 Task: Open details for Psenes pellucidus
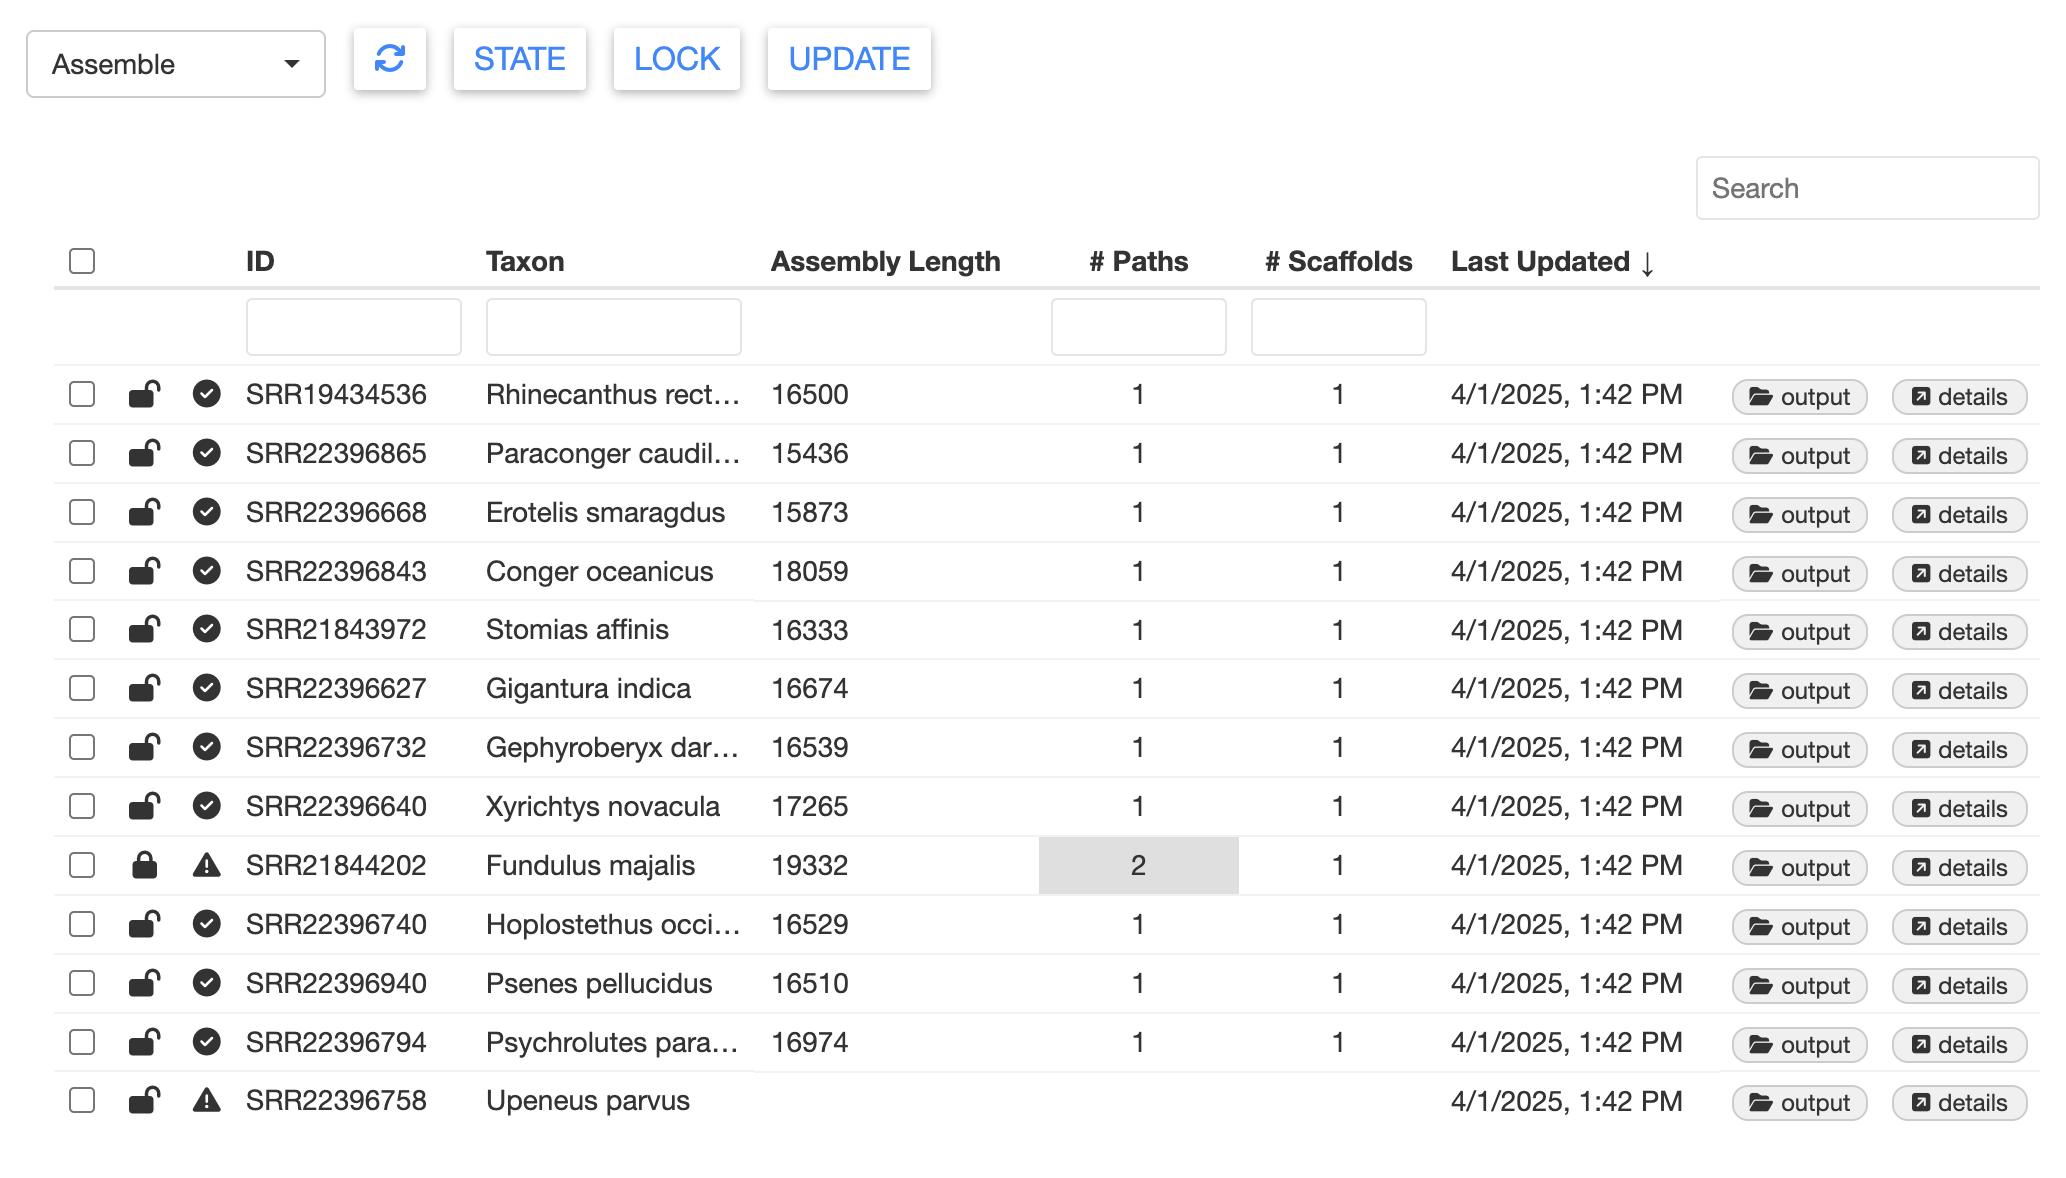(1960, 986)
